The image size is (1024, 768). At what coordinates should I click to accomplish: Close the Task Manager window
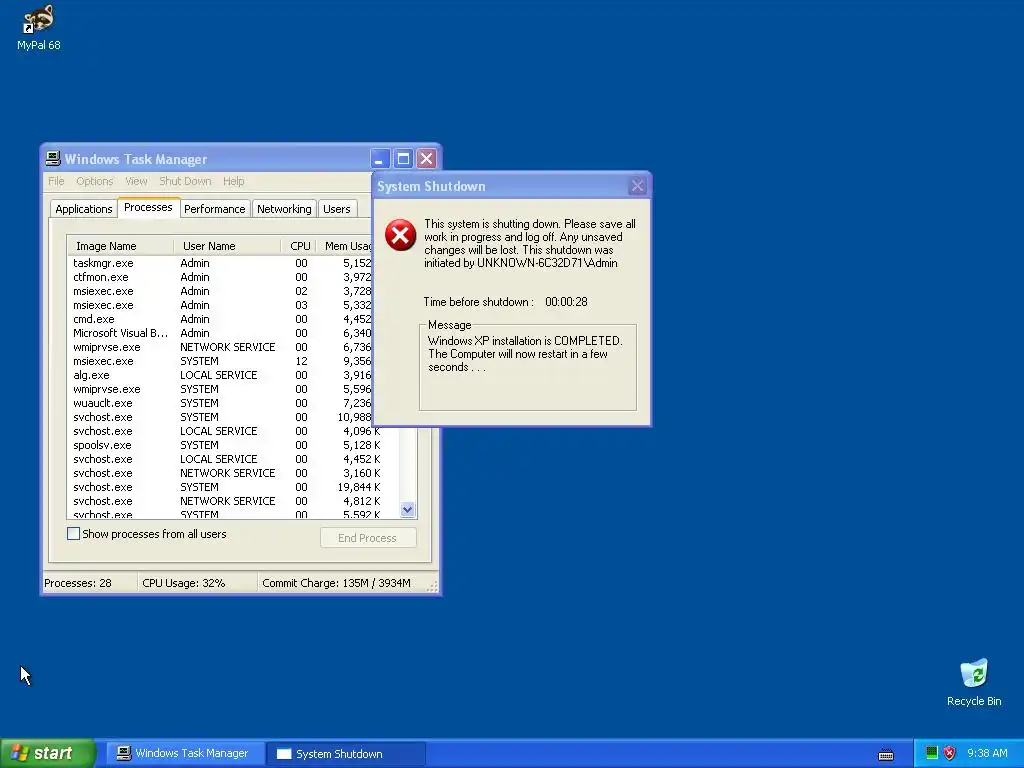[x=426, y=159]
